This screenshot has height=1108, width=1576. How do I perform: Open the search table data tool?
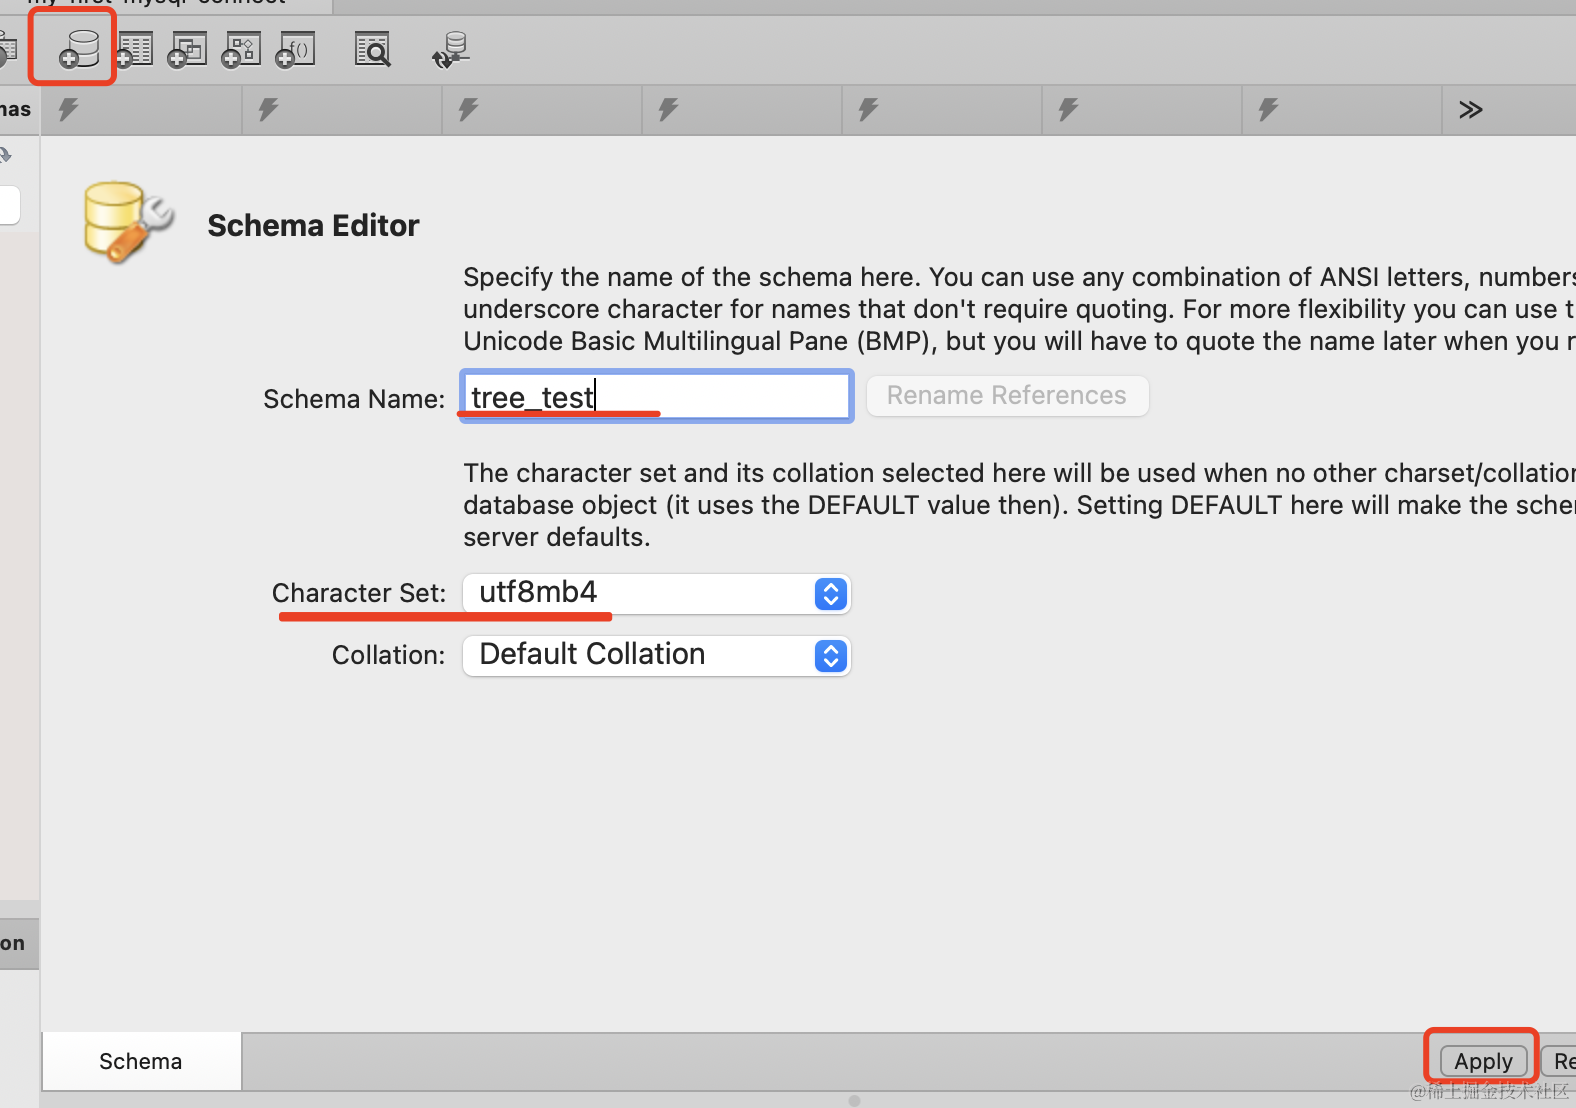tap(372, 49)
